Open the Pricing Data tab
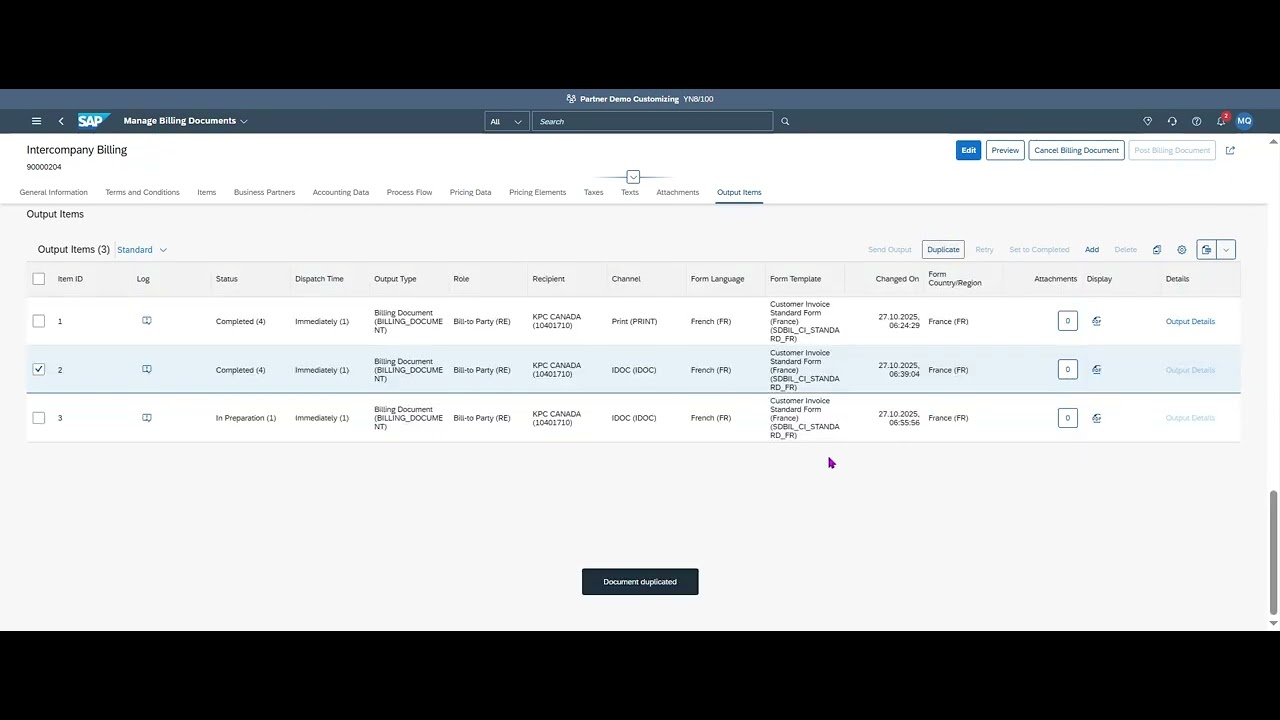1280x720 pixels. tap(470, 192)
